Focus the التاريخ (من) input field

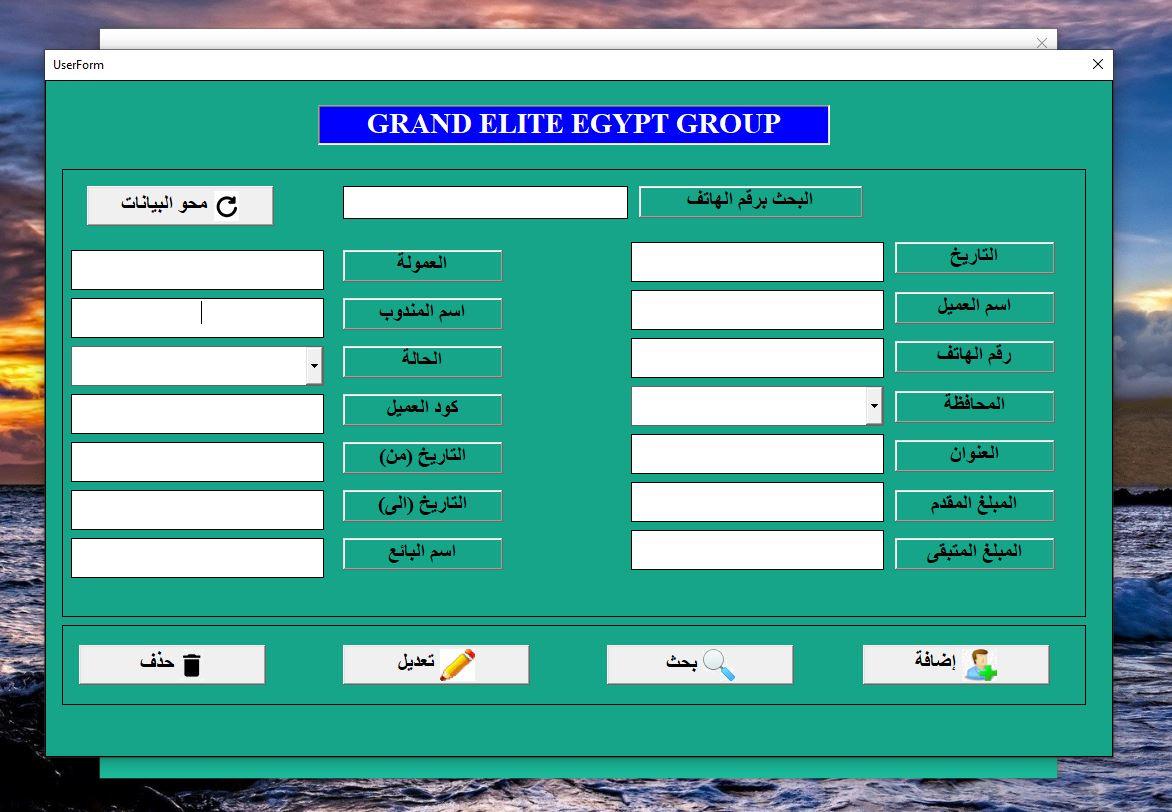coord(197,461)
